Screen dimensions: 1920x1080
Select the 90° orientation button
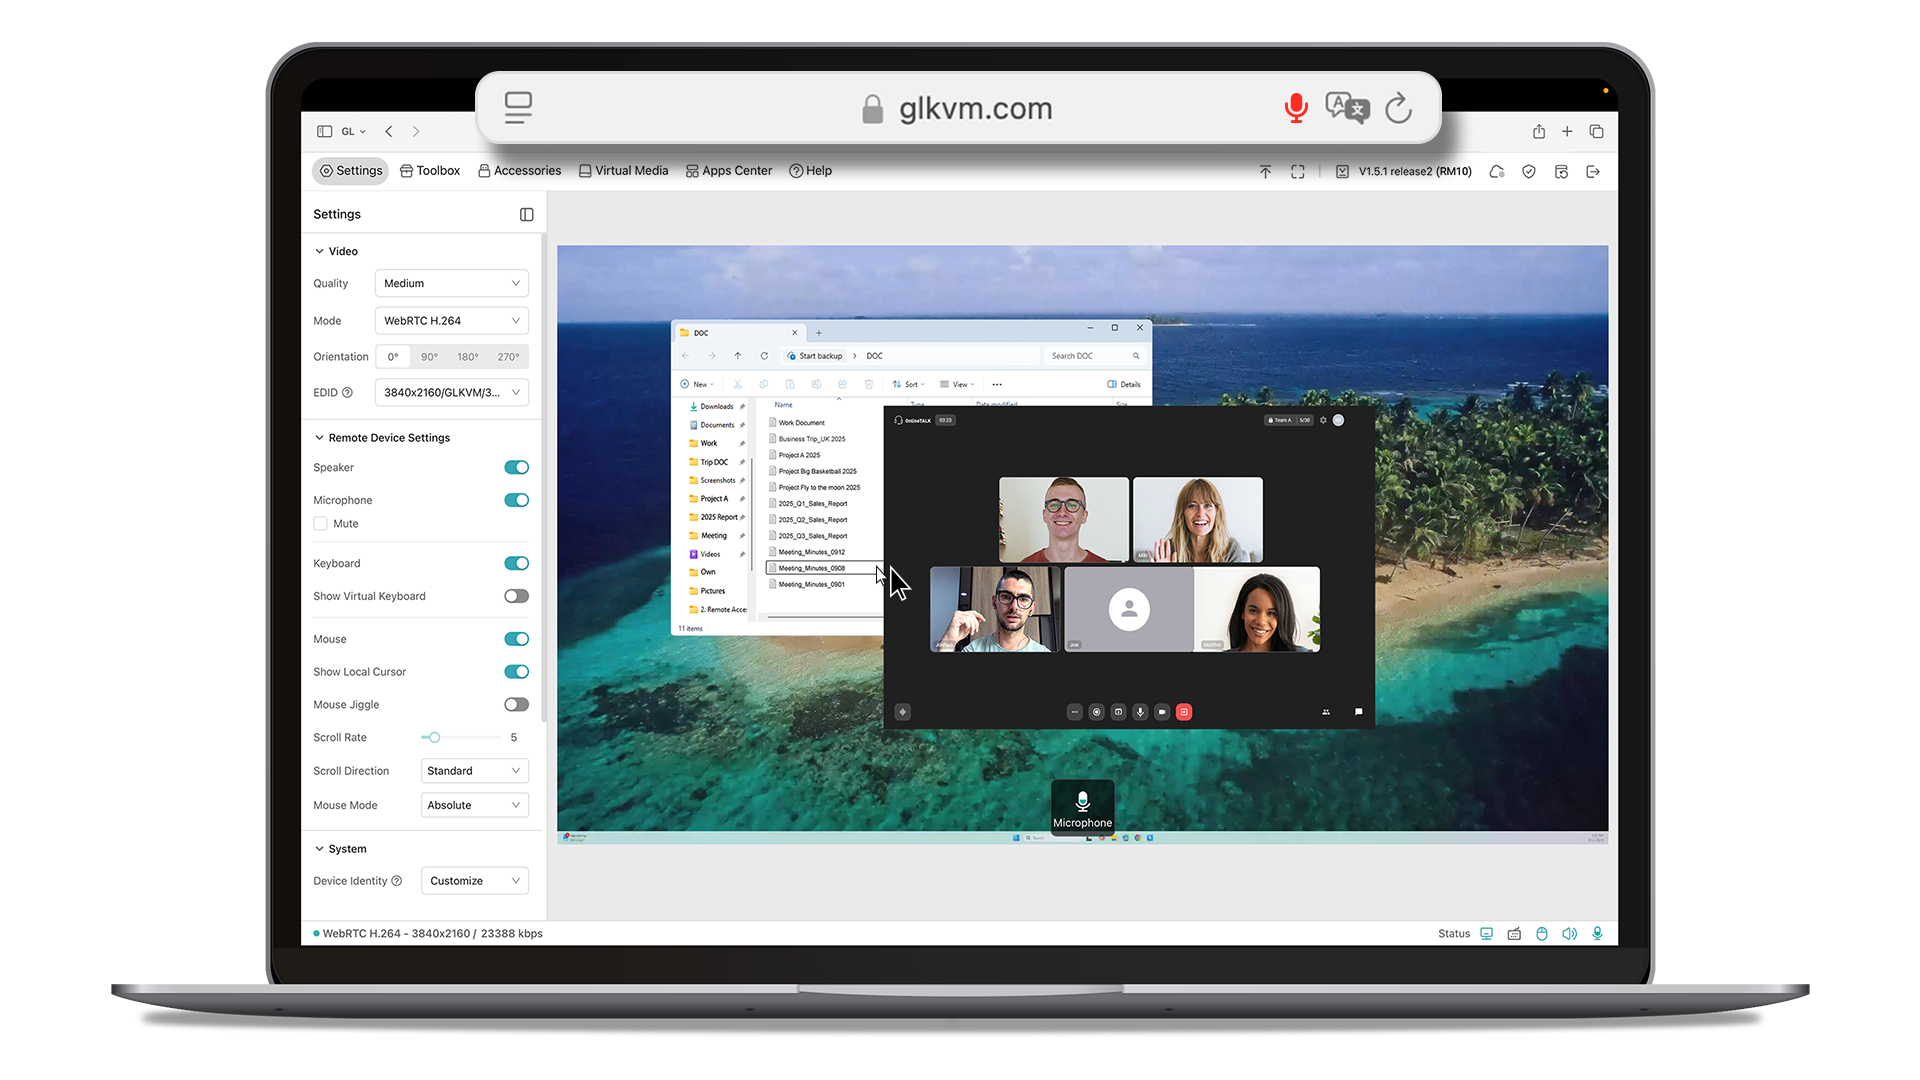429,357
